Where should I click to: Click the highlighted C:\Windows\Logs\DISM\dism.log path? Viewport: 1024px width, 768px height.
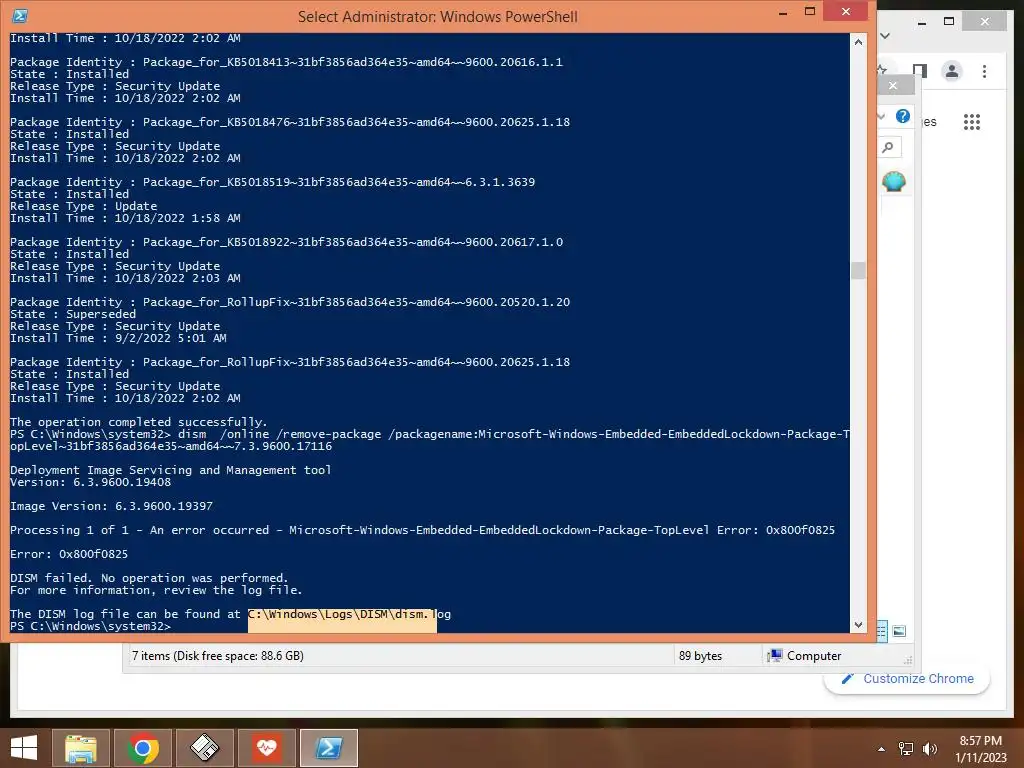349,614
